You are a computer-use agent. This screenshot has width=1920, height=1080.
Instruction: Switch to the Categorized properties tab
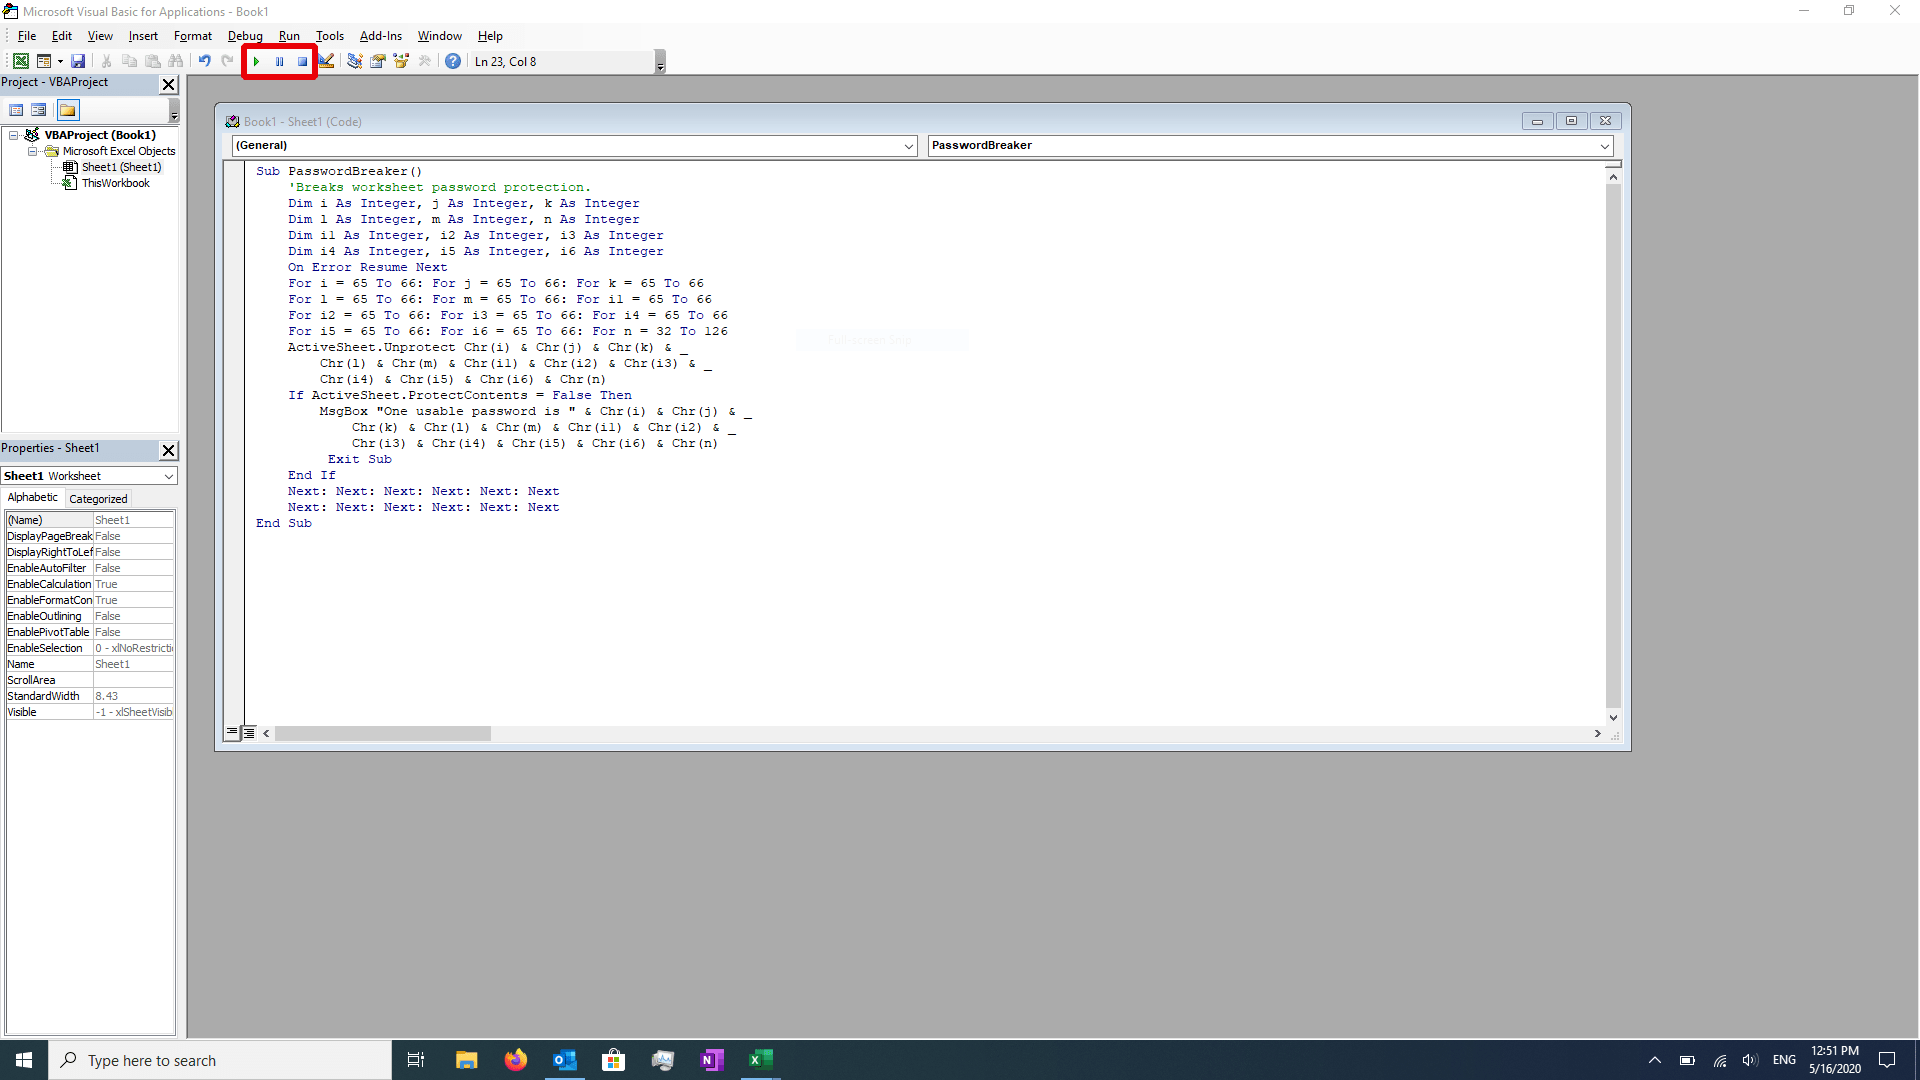click(98, 498)
